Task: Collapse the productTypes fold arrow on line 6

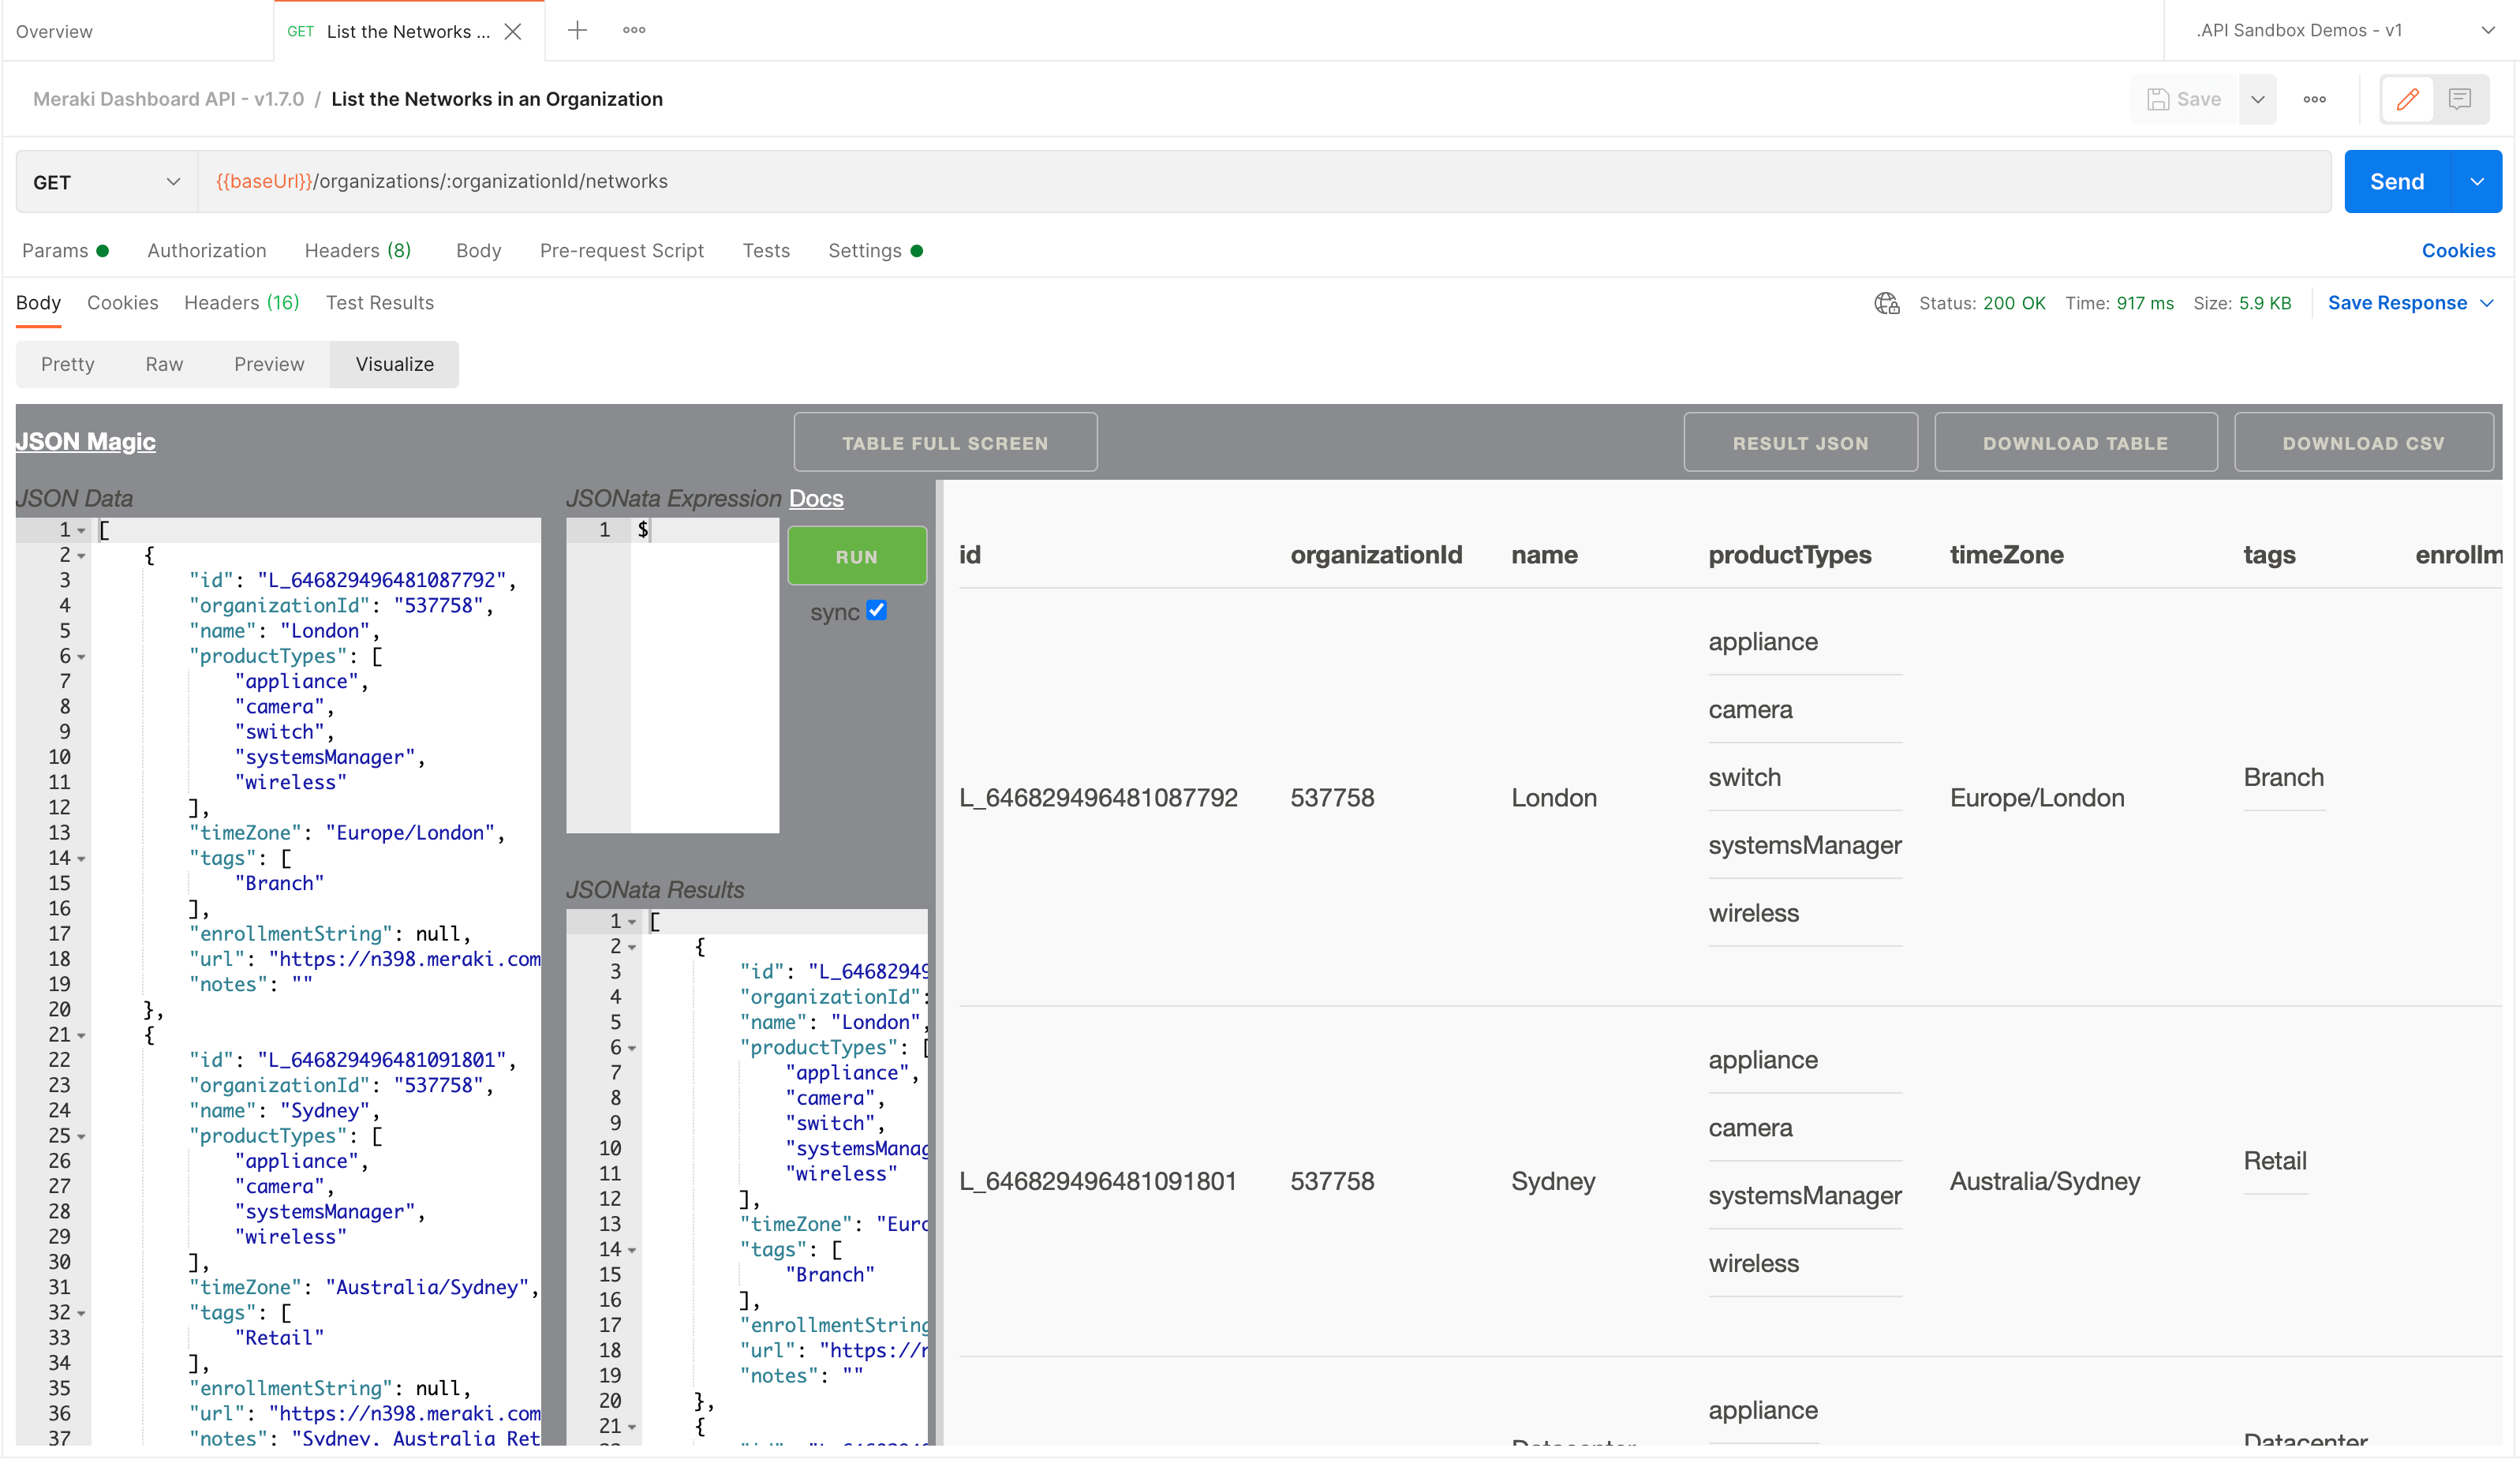Action: click(x=81, y=657)
